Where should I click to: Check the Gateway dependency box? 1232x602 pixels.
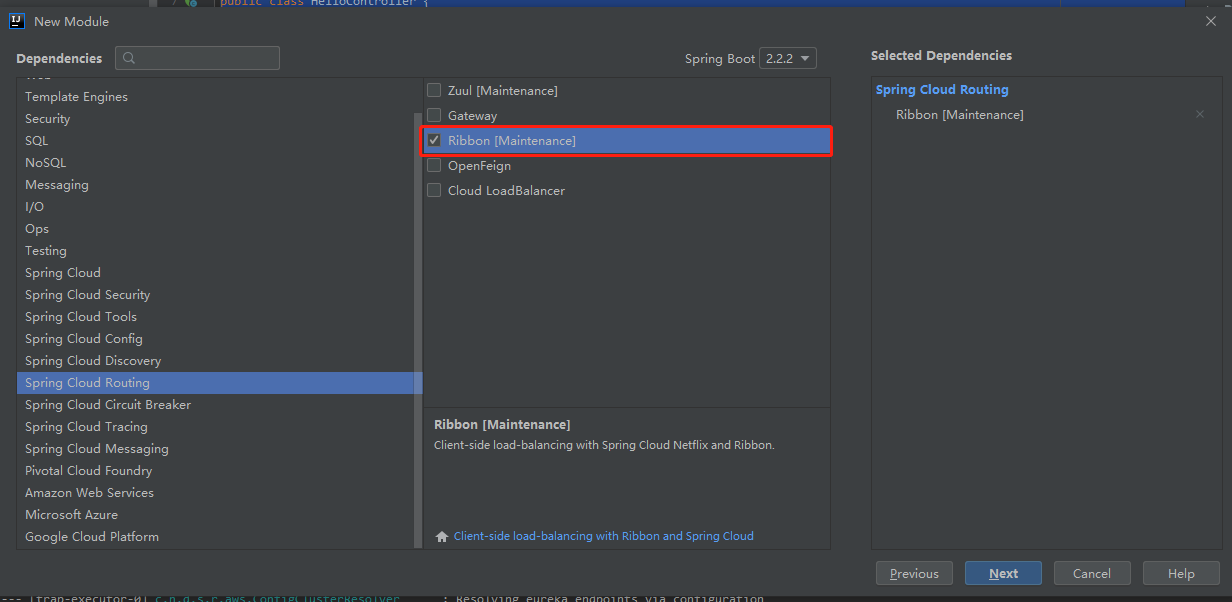pos(434,116)
